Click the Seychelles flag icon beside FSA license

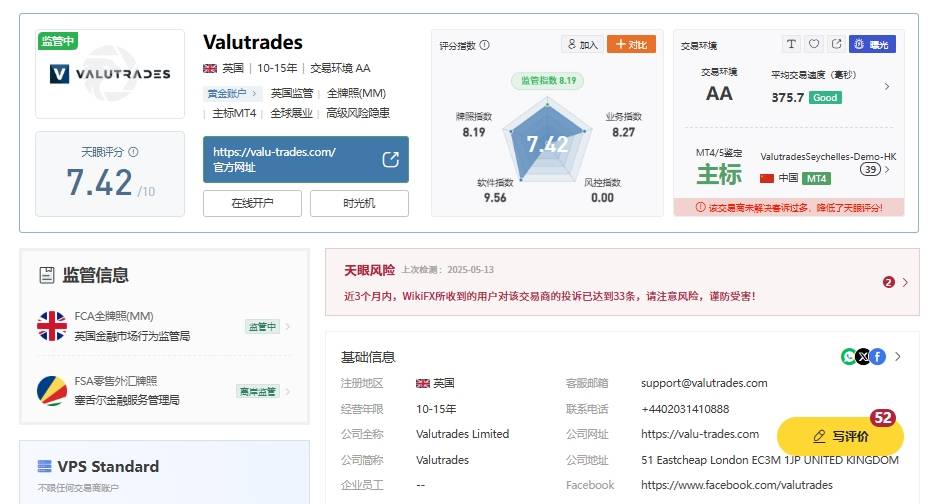pos(52,391)
